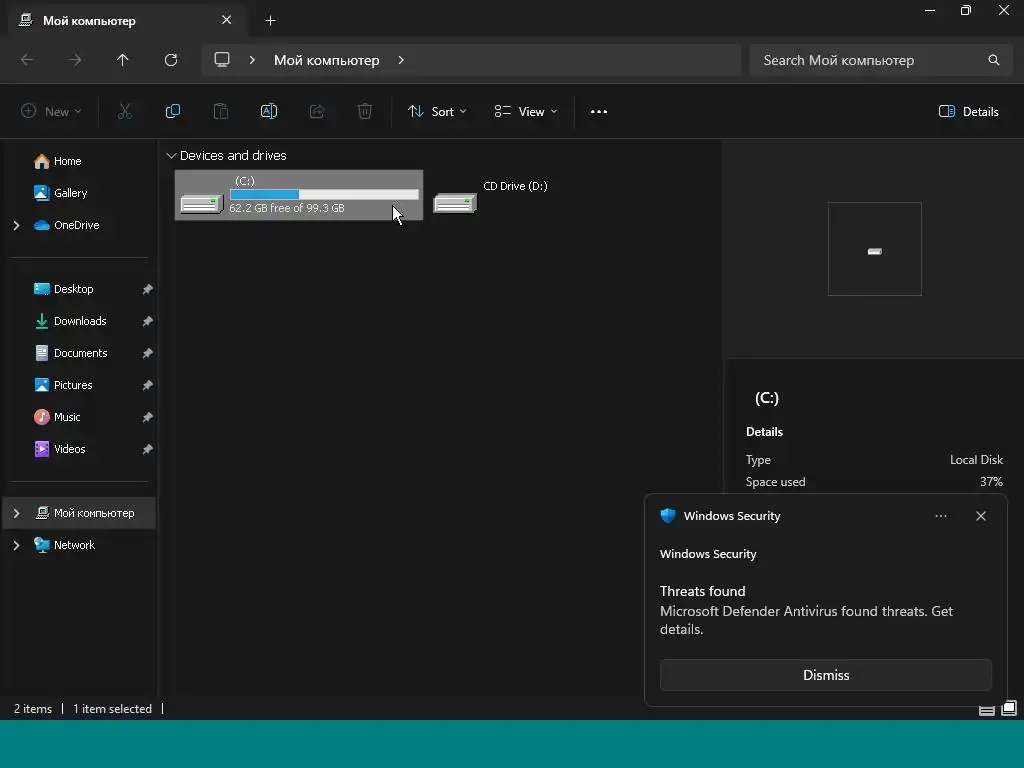The height and width of the screenshot is (768, 1024).
Task: Navigate up one folder level
Action: [123, 60]
